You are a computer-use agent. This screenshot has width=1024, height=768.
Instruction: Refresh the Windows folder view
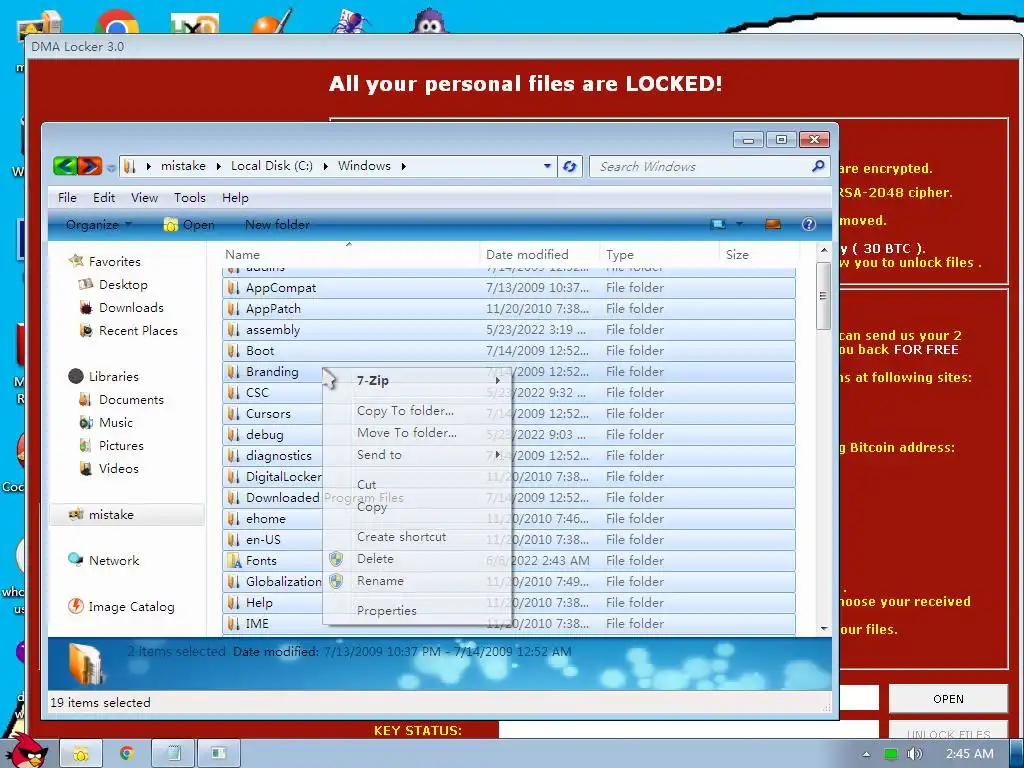[x=569, y=167]
